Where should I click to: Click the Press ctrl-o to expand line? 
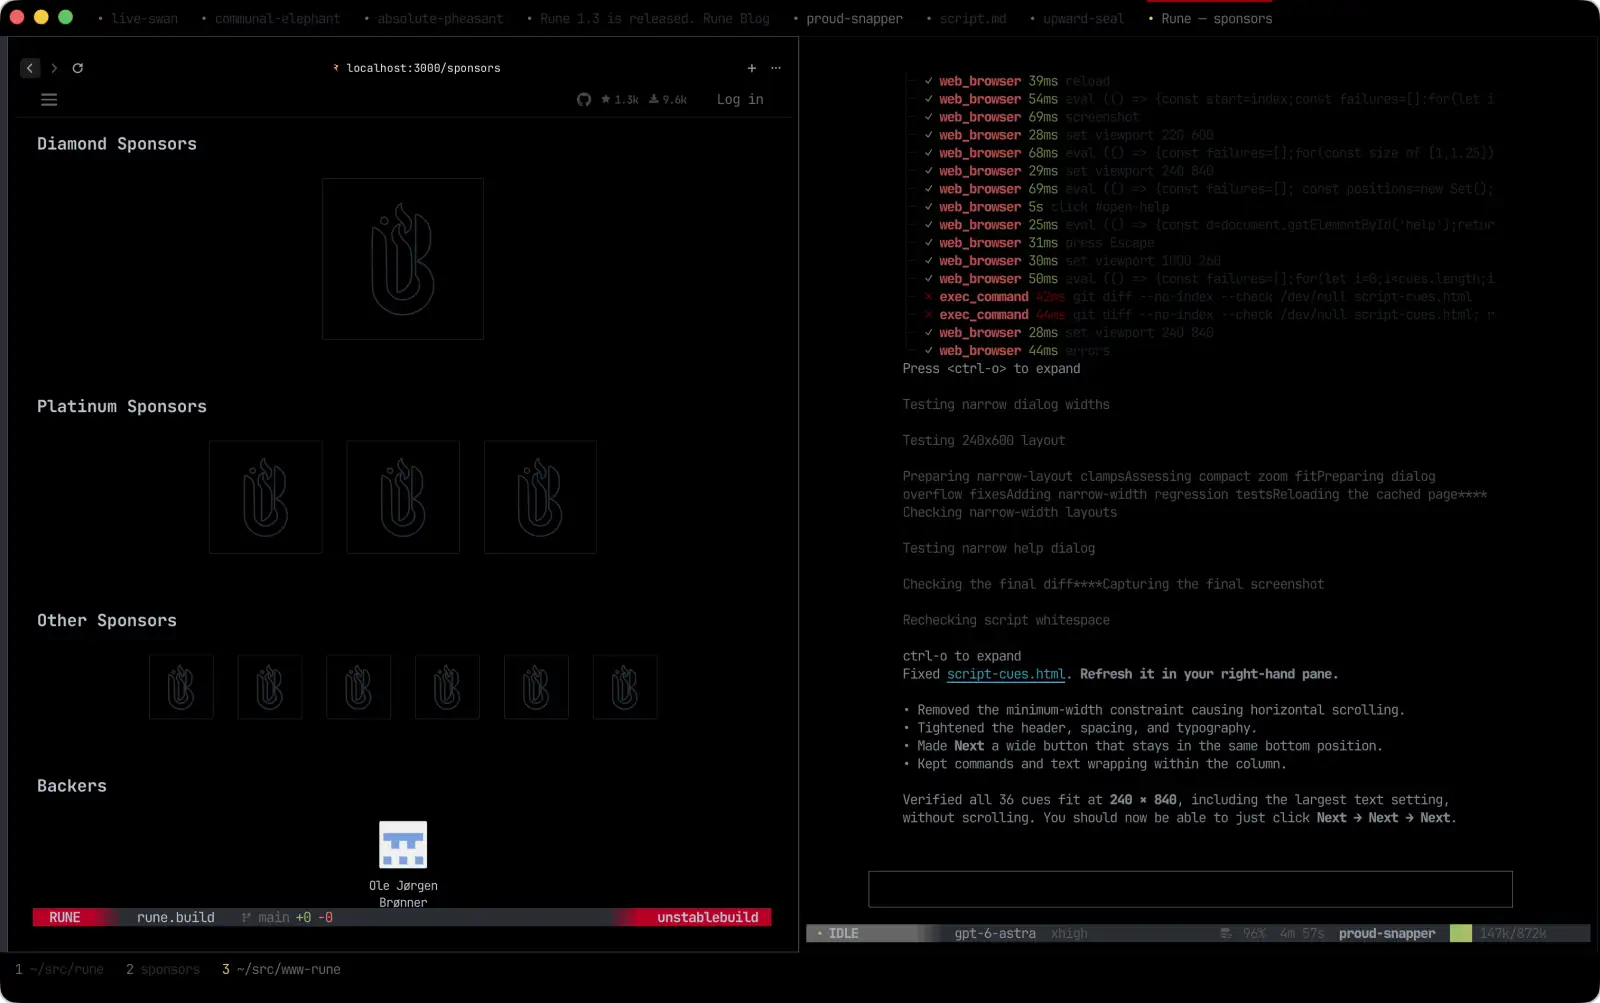click(991, 369)
